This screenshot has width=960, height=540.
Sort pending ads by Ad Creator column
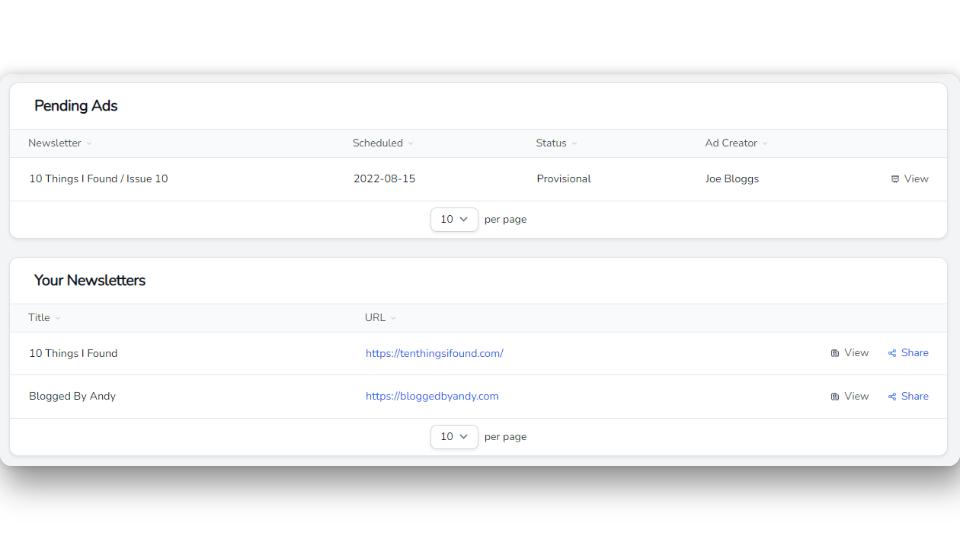point(731,143)
